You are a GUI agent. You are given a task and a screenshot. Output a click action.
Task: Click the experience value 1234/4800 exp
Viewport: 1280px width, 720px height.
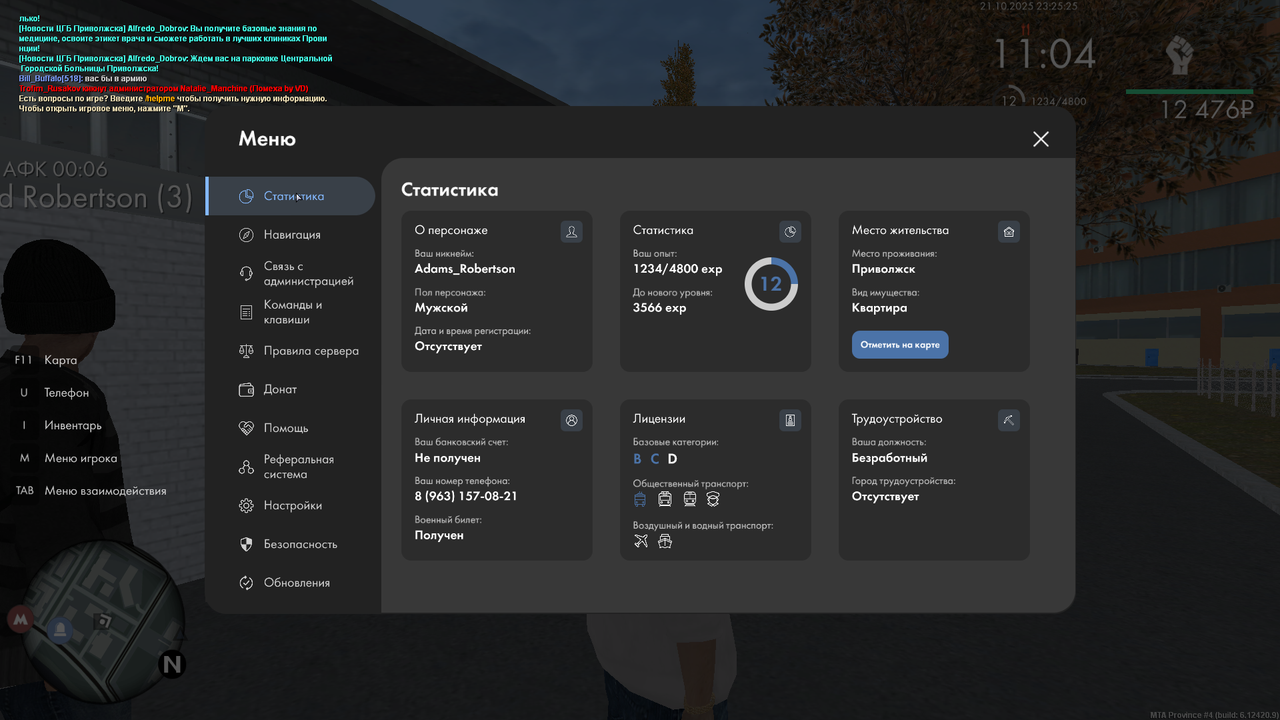point(678,269)
